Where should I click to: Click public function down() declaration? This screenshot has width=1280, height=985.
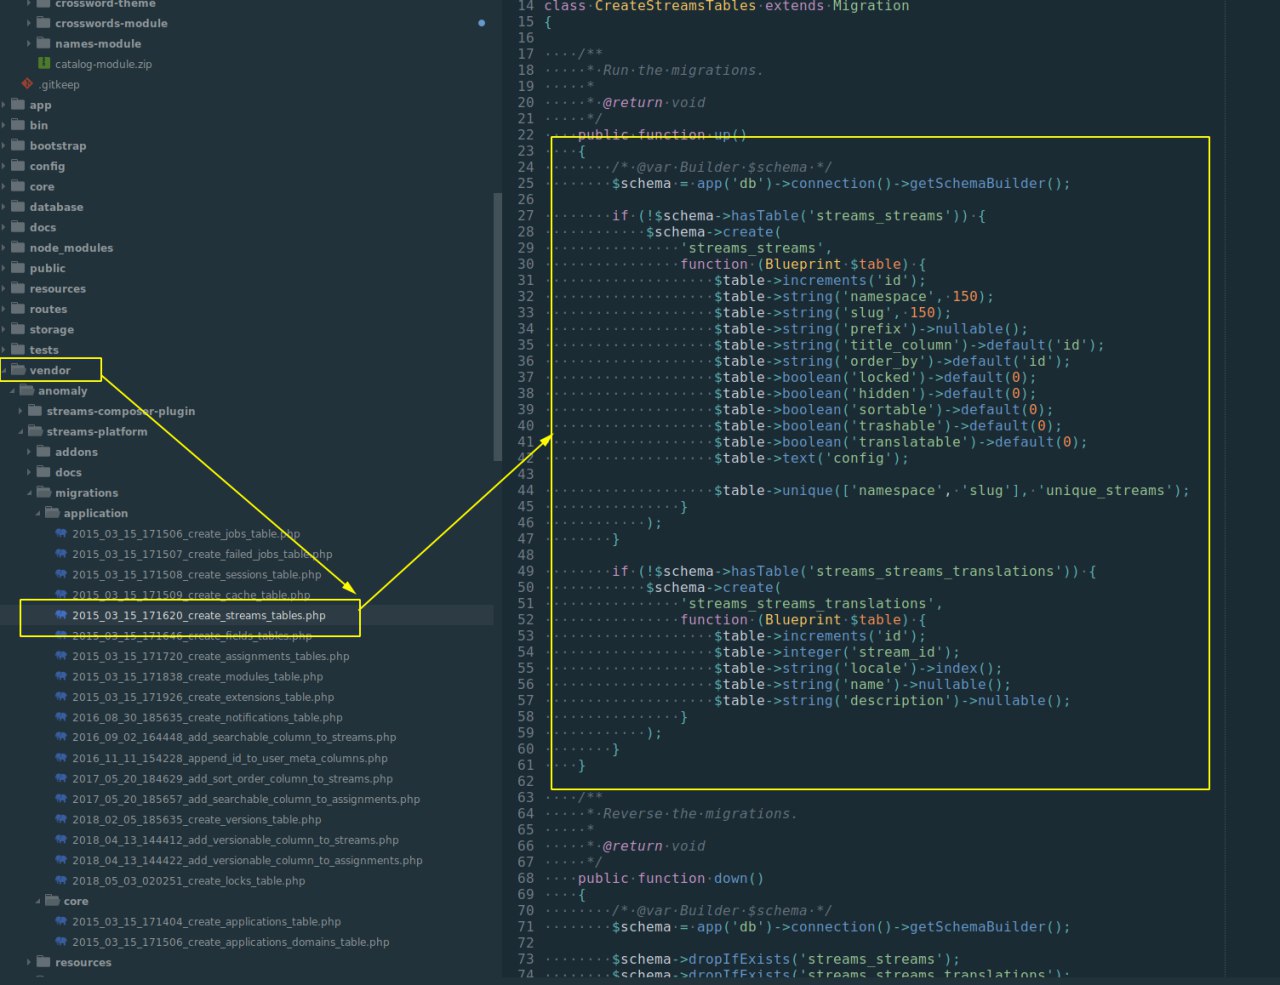(x=670, y=878)
